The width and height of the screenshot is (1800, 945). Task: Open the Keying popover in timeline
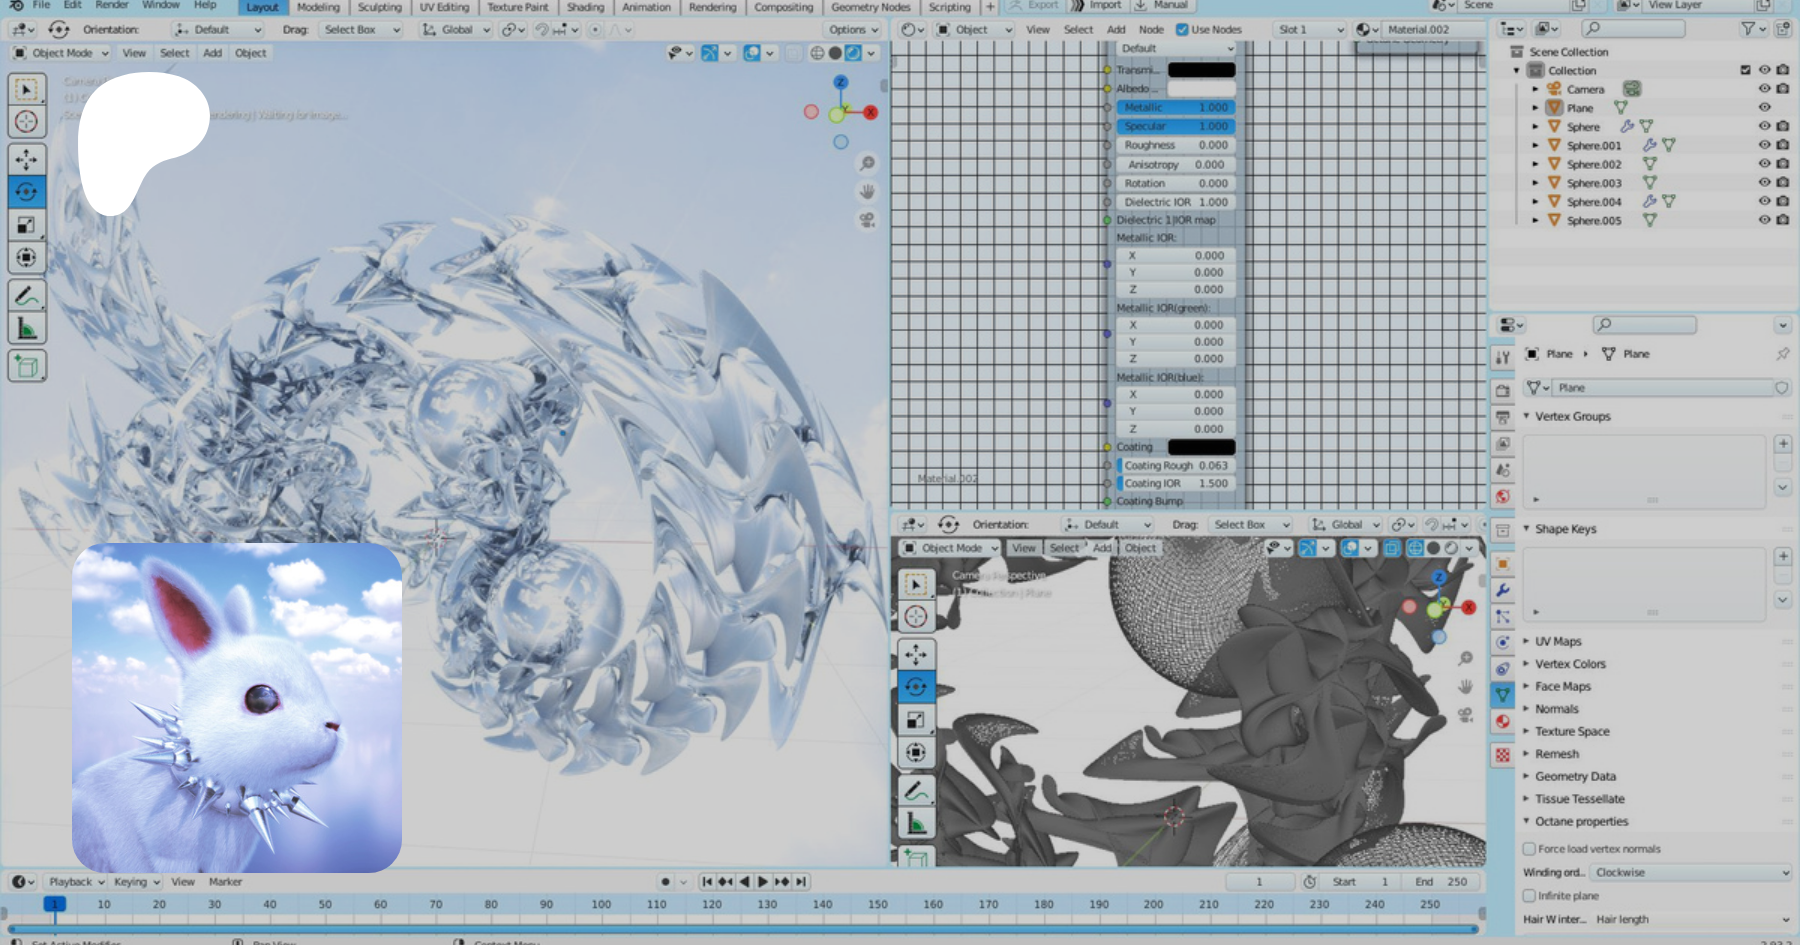[x=136, y=882]
